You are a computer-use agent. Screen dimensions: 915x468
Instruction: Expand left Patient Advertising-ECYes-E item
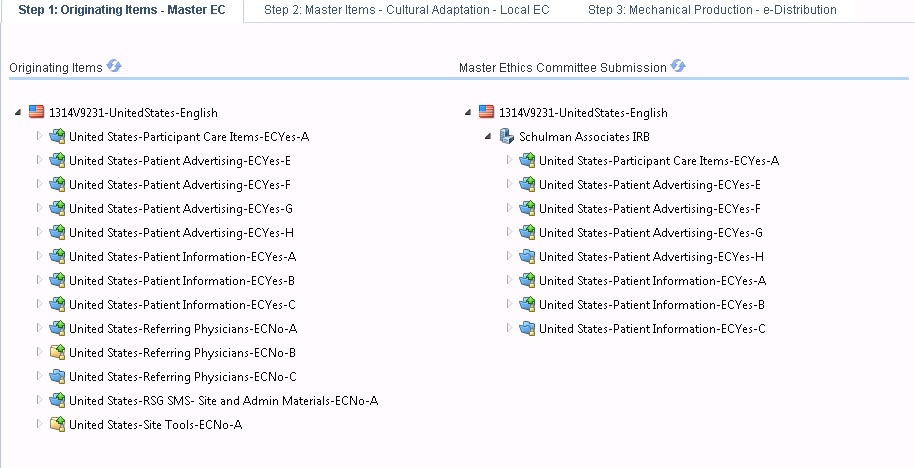pyautogui.click(x=40, y=161)
